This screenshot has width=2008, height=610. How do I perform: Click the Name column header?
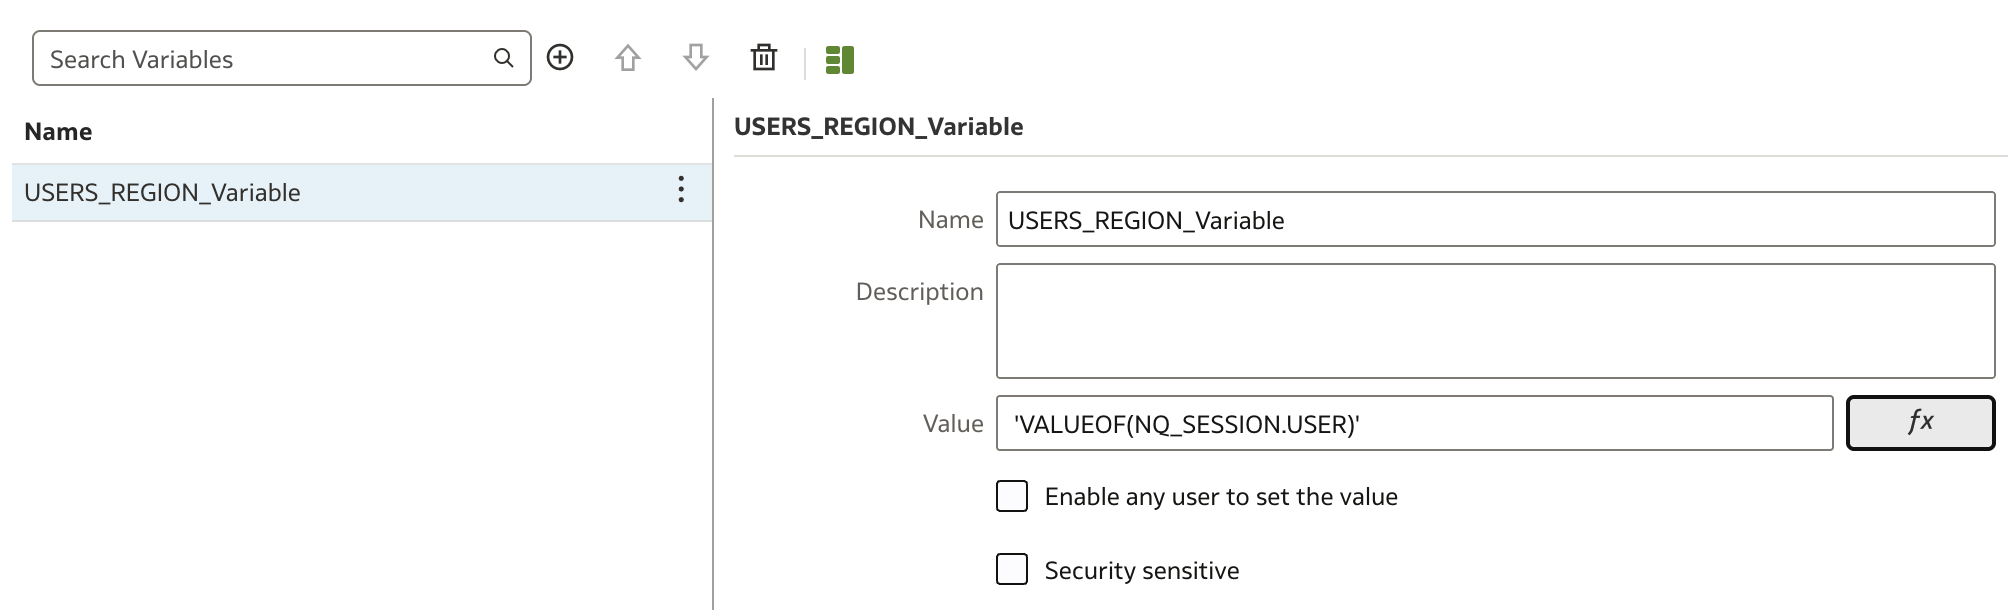(x=58, y=131)
